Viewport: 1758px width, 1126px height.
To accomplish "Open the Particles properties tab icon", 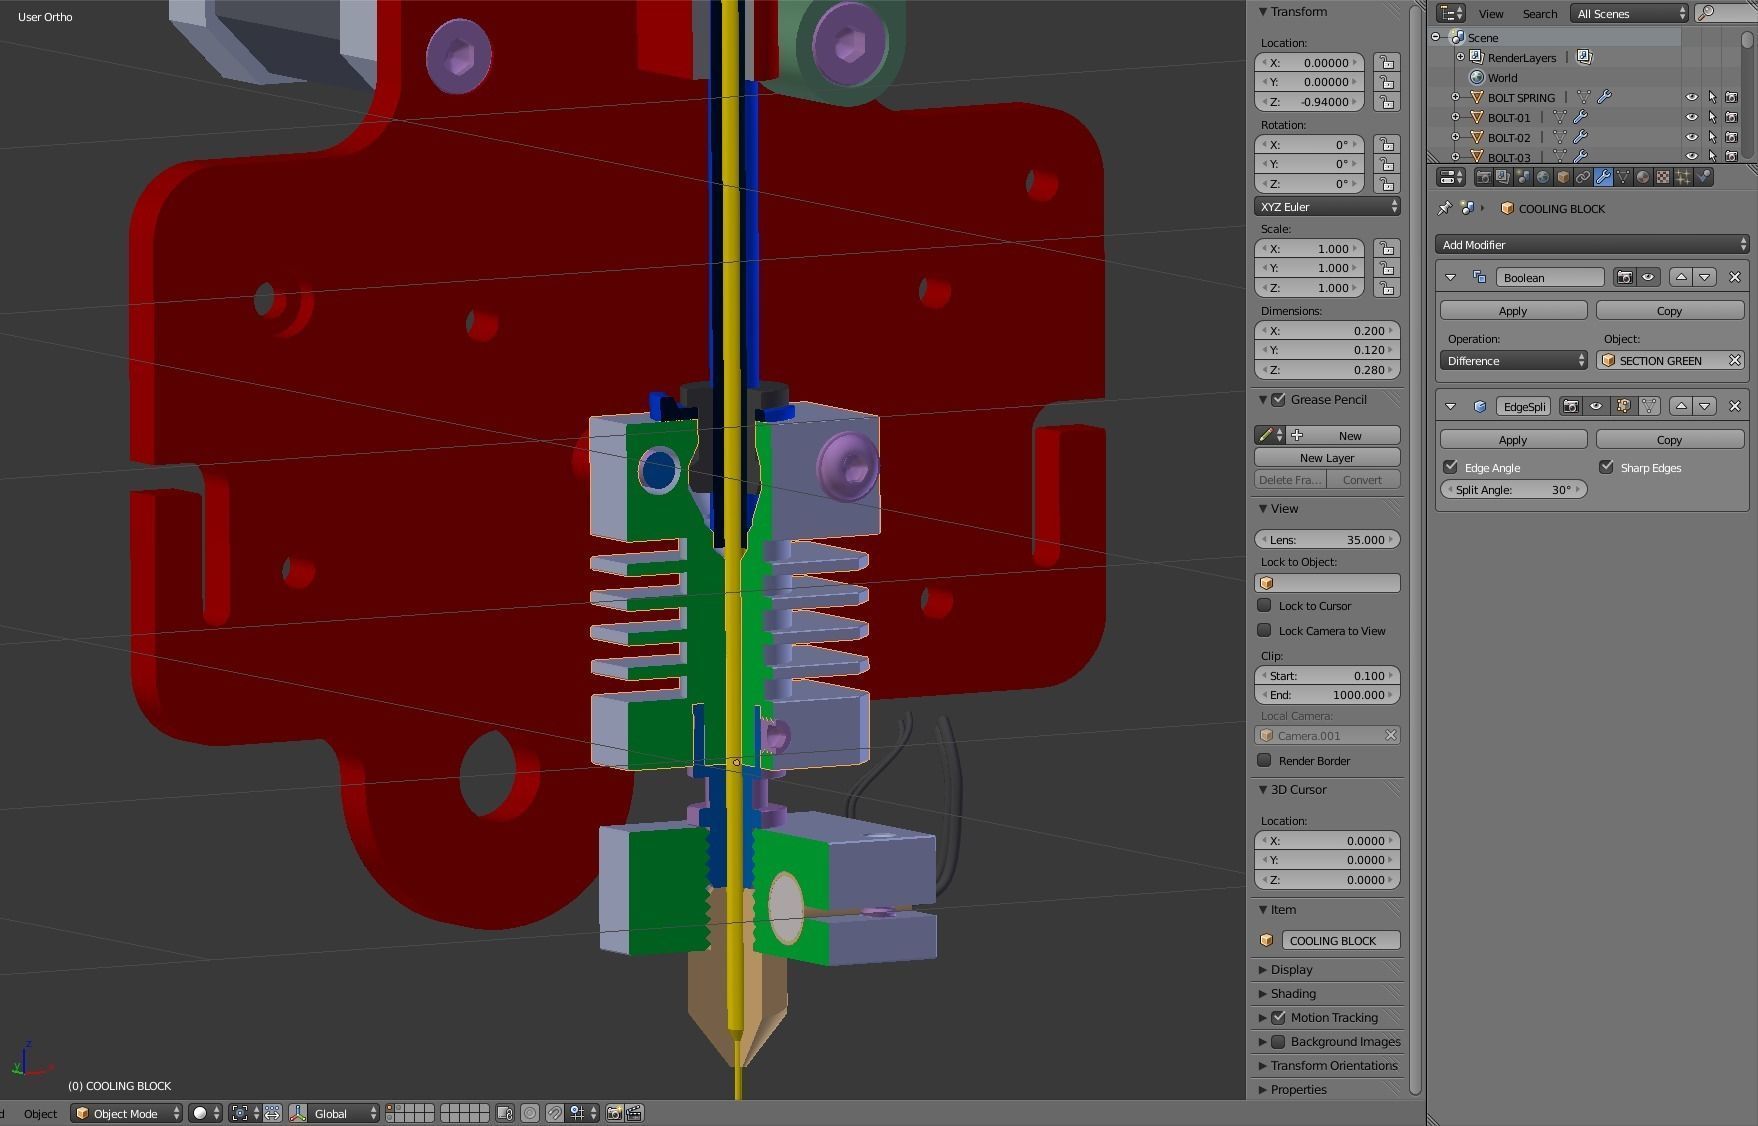I will 1683,177.
